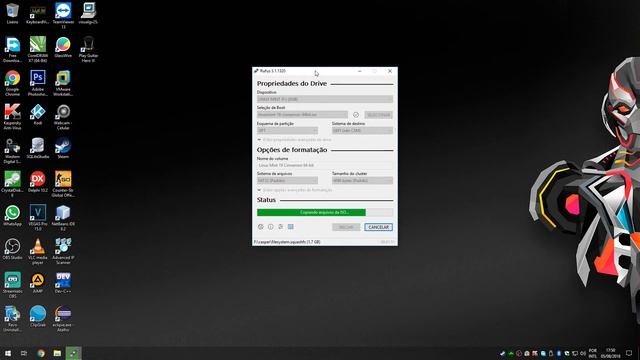Screen dimensions: 640x360
Task: Click the Rufus taskbar button
Action: 73,353
